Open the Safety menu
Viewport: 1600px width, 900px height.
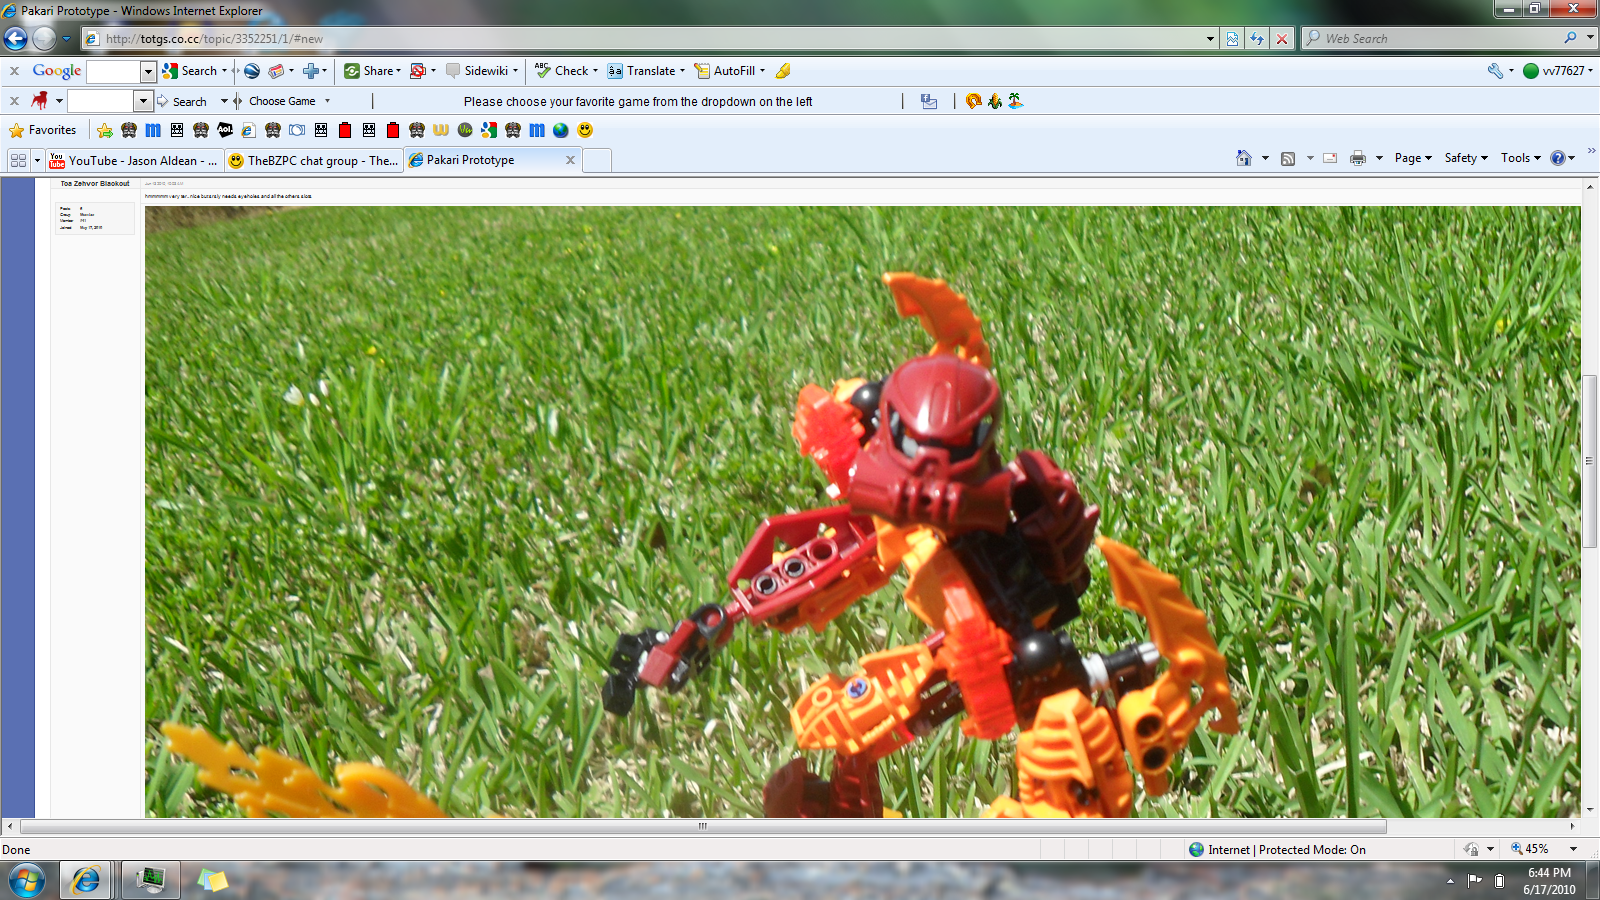click(x=1466, y=158)
